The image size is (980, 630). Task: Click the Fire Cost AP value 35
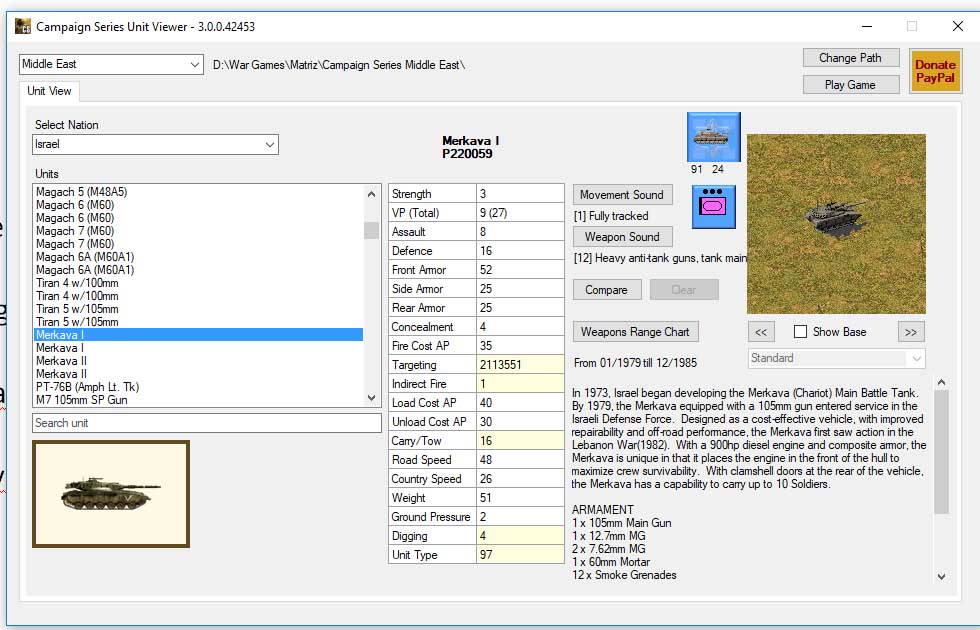[520, 346]
